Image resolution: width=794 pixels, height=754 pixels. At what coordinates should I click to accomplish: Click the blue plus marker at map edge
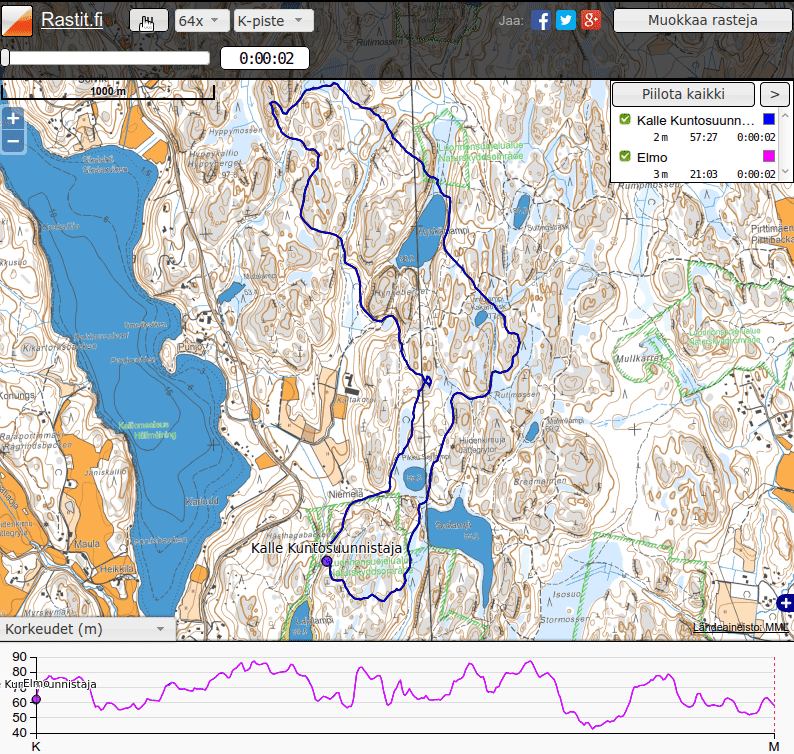pyautogui.click(x=786, y=602)
